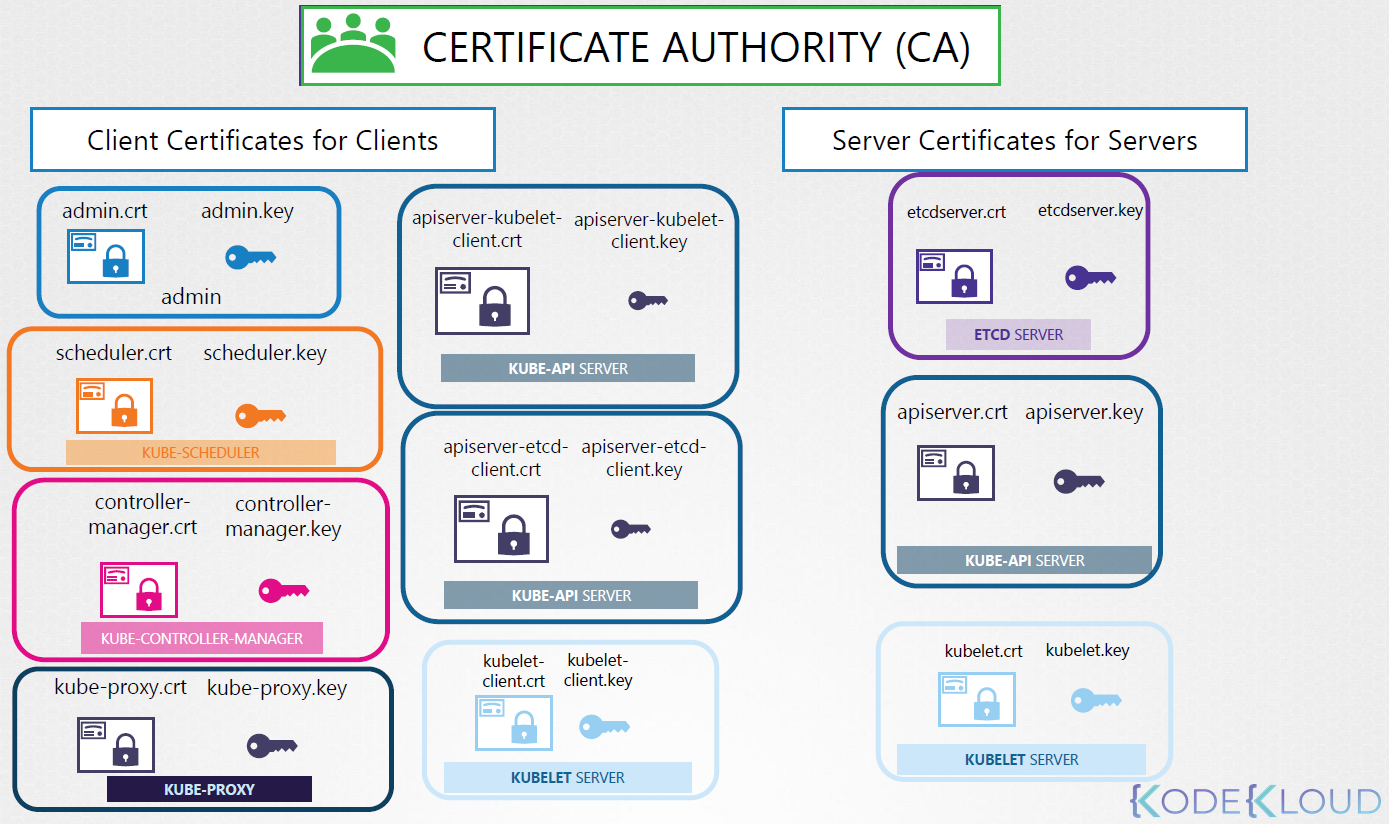Image resolution: width=1389 pixels, height=824 pixels.
Task: Click the blue admin.key key icon
Action: click(x=250, y=257)
